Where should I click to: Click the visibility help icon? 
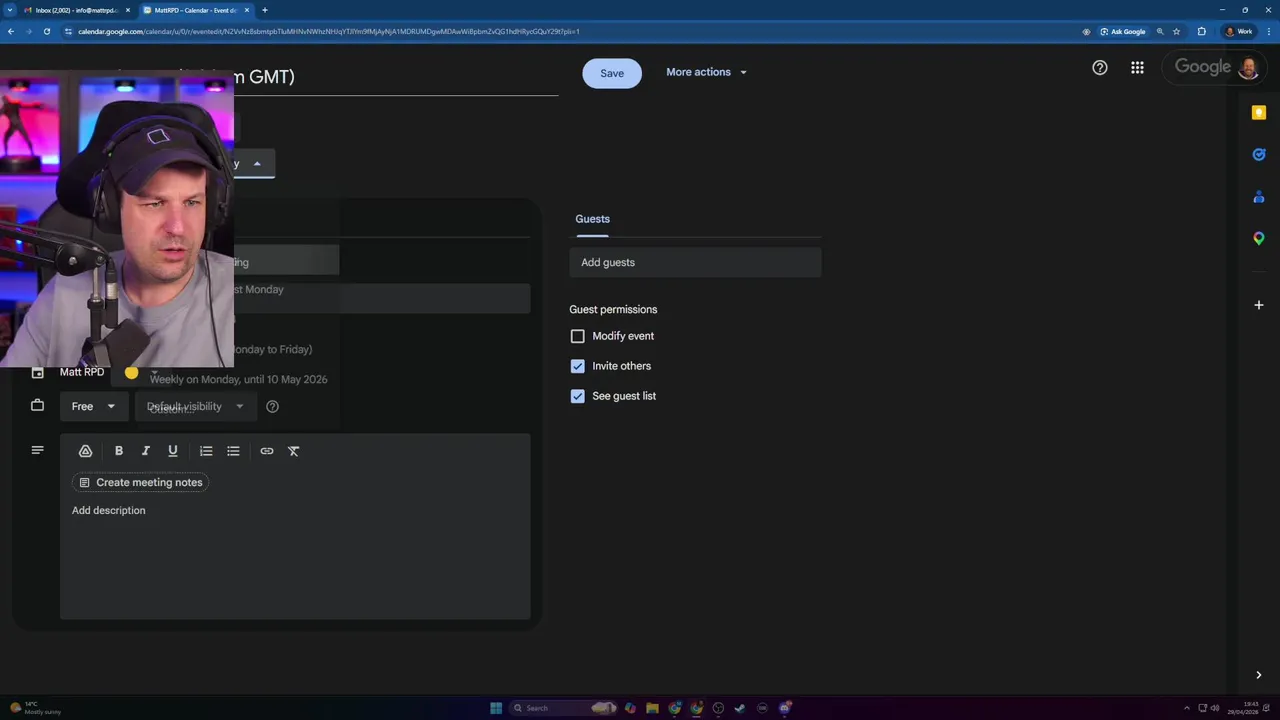(272, 407)
